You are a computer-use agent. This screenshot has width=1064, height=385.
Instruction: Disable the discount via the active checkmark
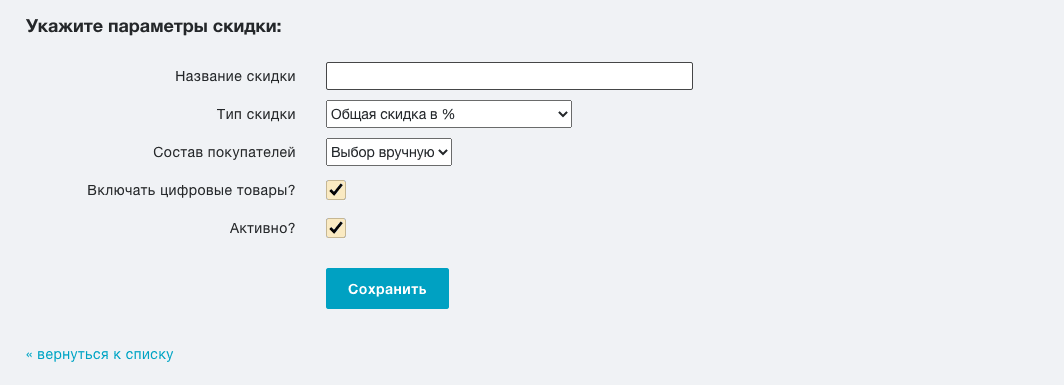(x=336, y=228)
